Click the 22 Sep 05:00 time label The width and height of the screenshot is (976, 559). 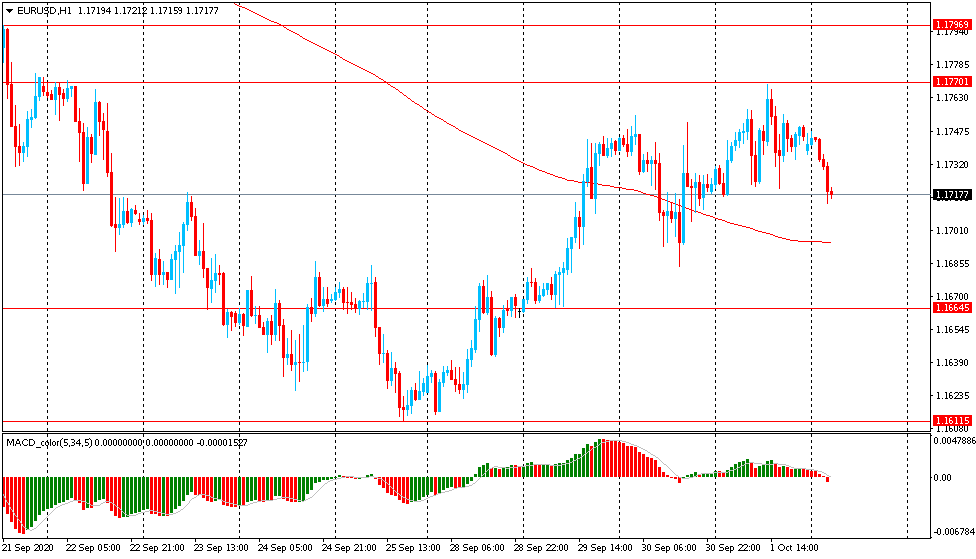click(x=93, y=548)
